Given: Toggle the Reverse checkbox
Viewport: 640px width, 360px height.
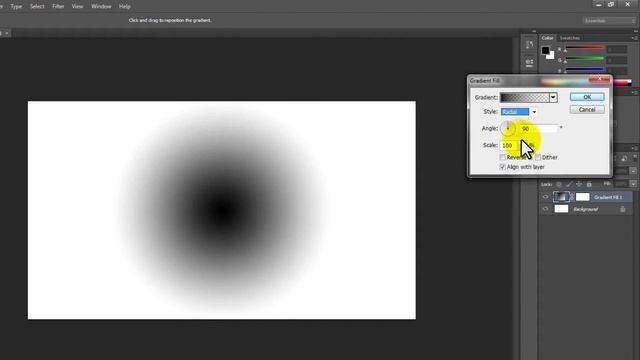Looking at the screenshot, I should (502, 158).
